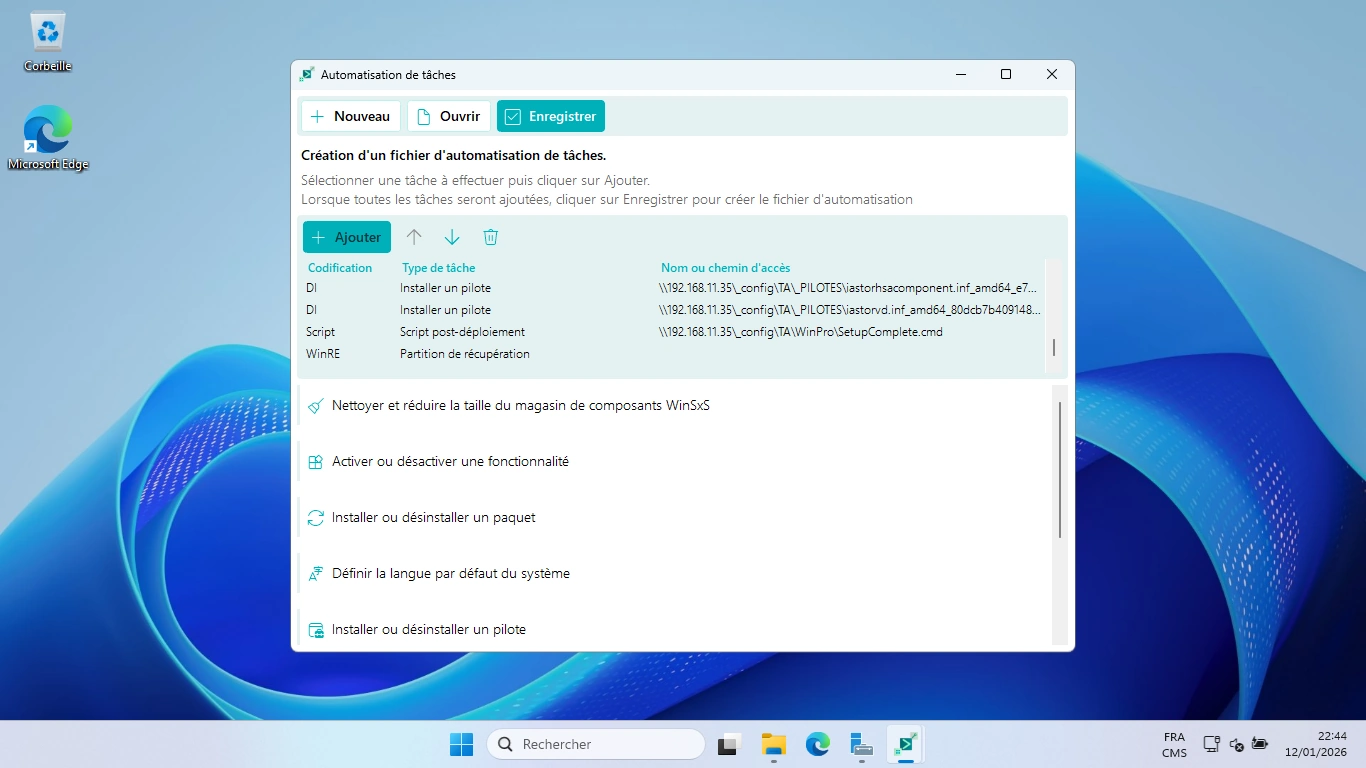Click the move task down arrow icon
Viewport: 1366px width, 768px height.
452,237
